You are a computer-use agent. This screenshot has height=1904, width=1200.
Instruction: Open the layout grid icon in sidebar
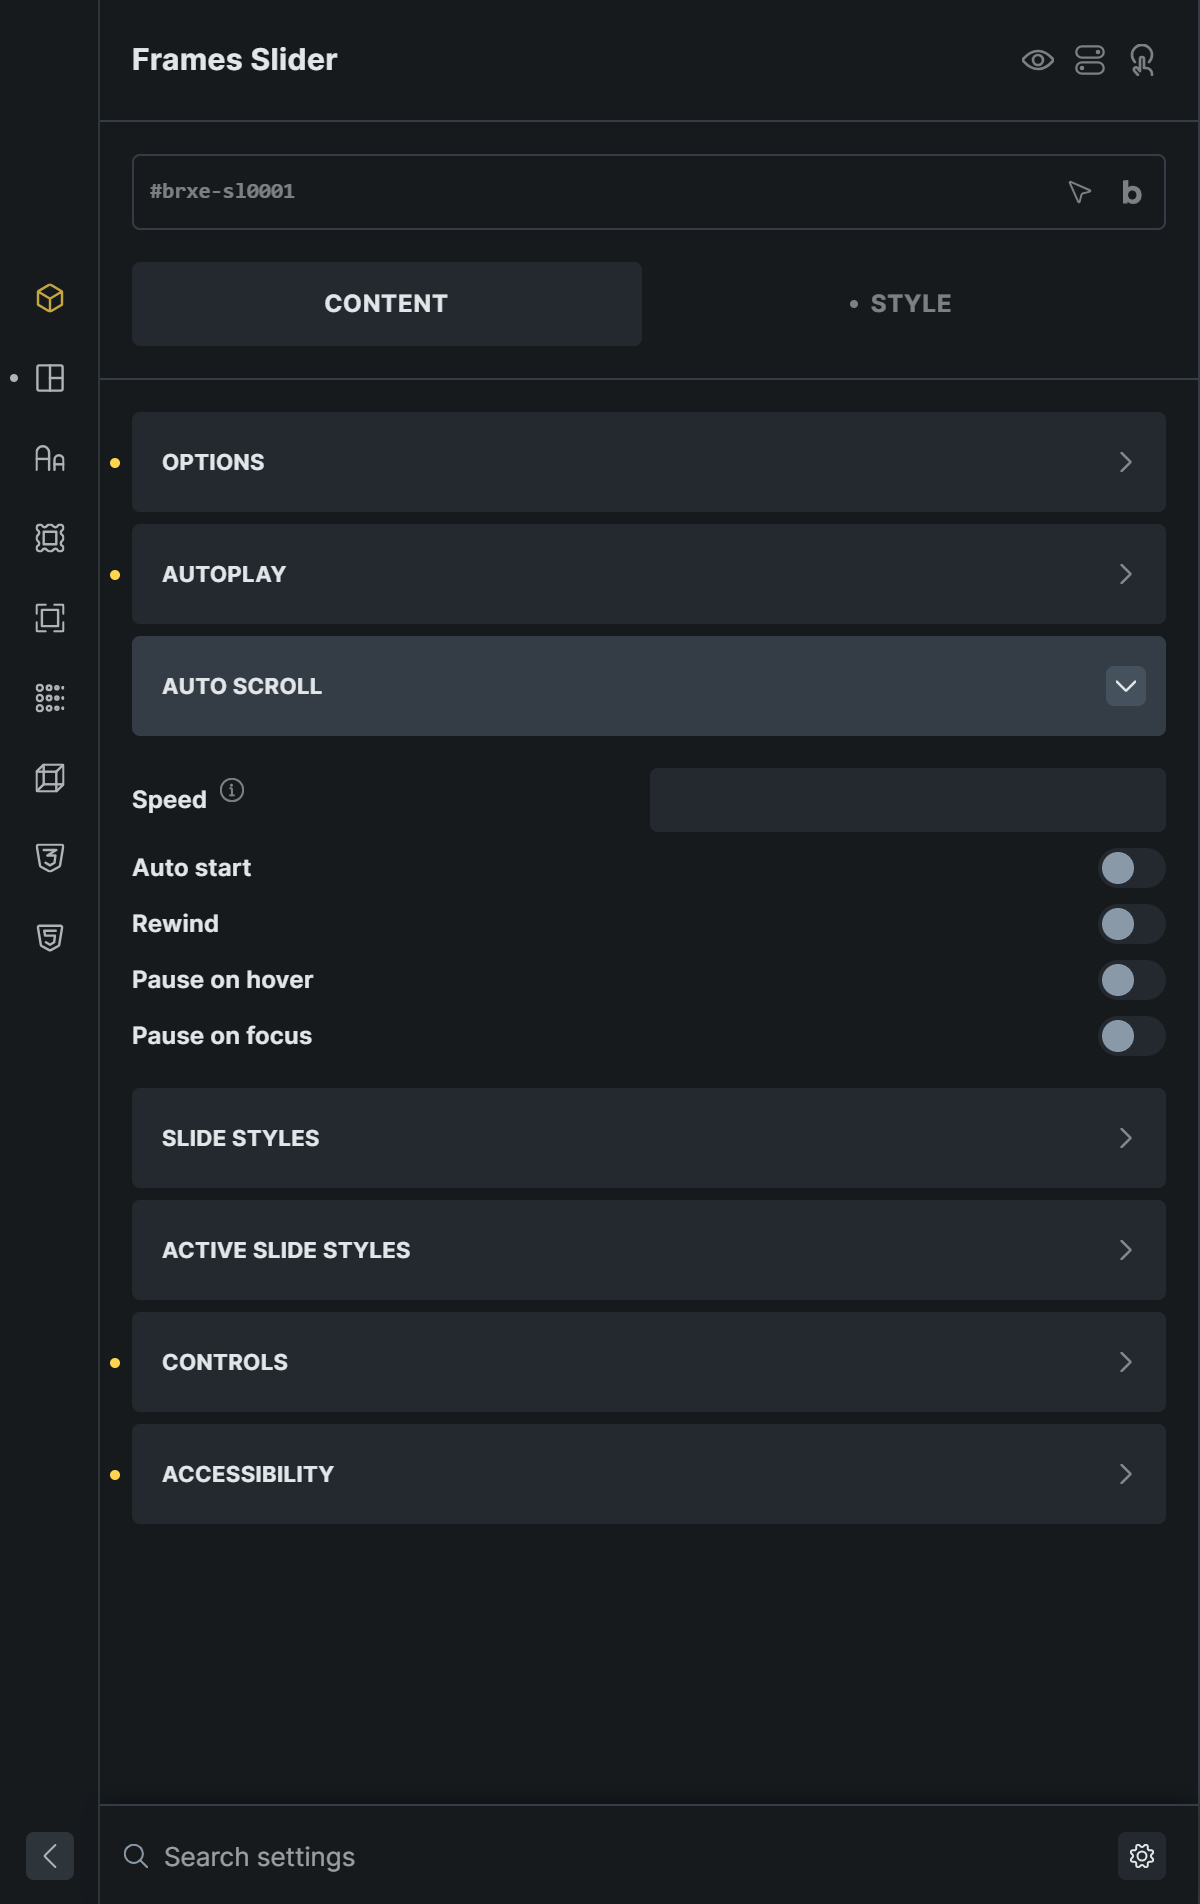(x=50, y=378)
